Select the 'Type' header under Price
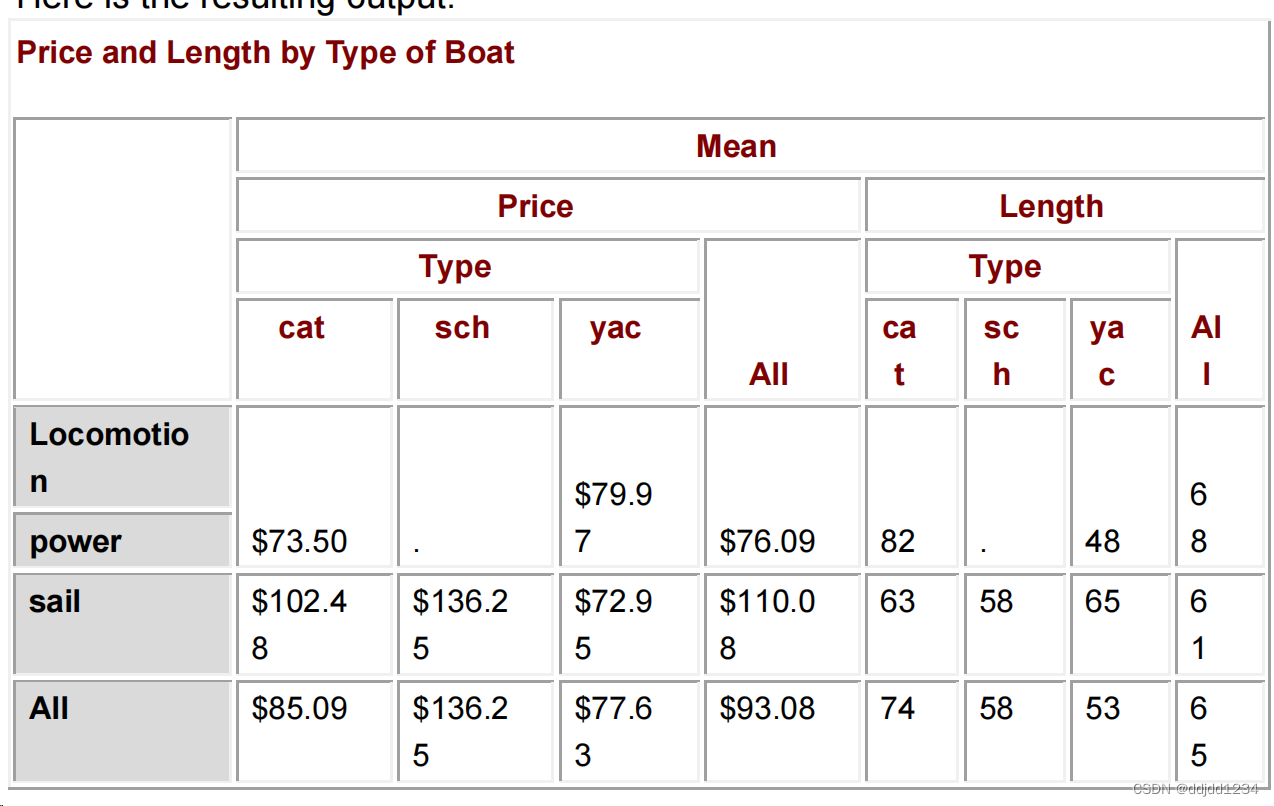Image resolution: width=1274 pixels, height=806 pixels. pos(467,266)
